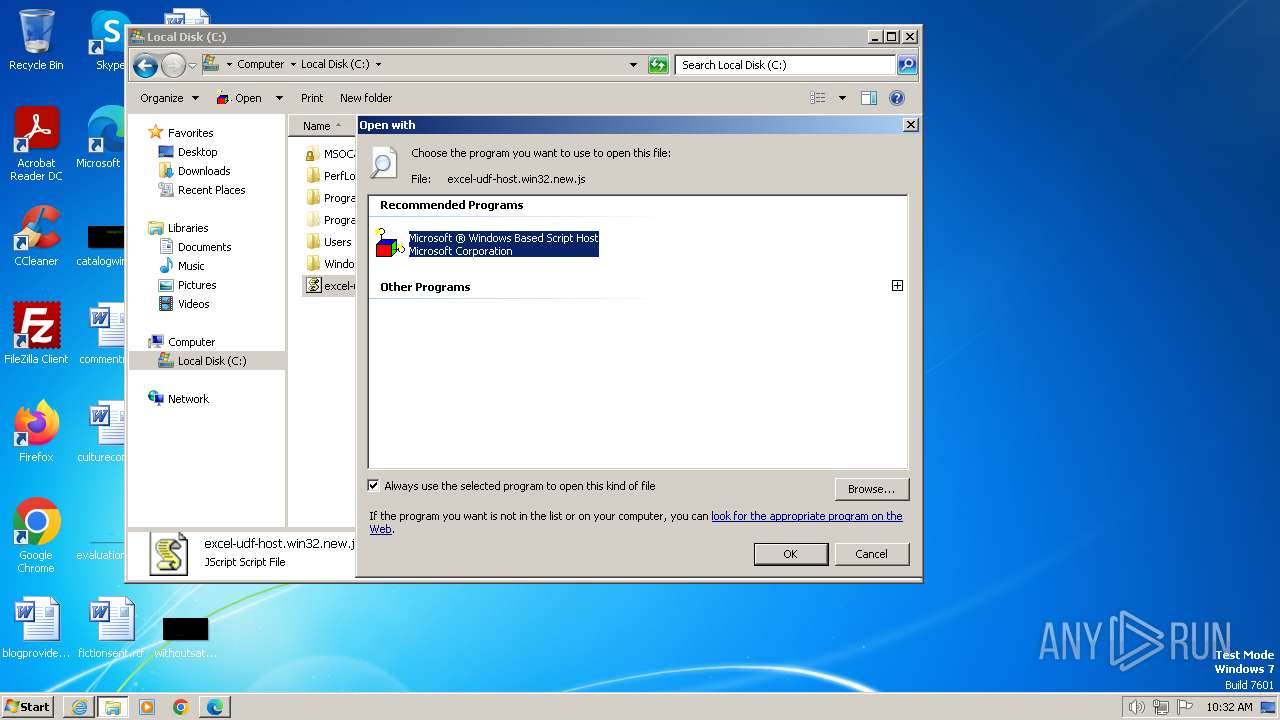Click the Forward navigation arrow in Explorer
Screen dimensions: 1280x720
click(173, 65)
